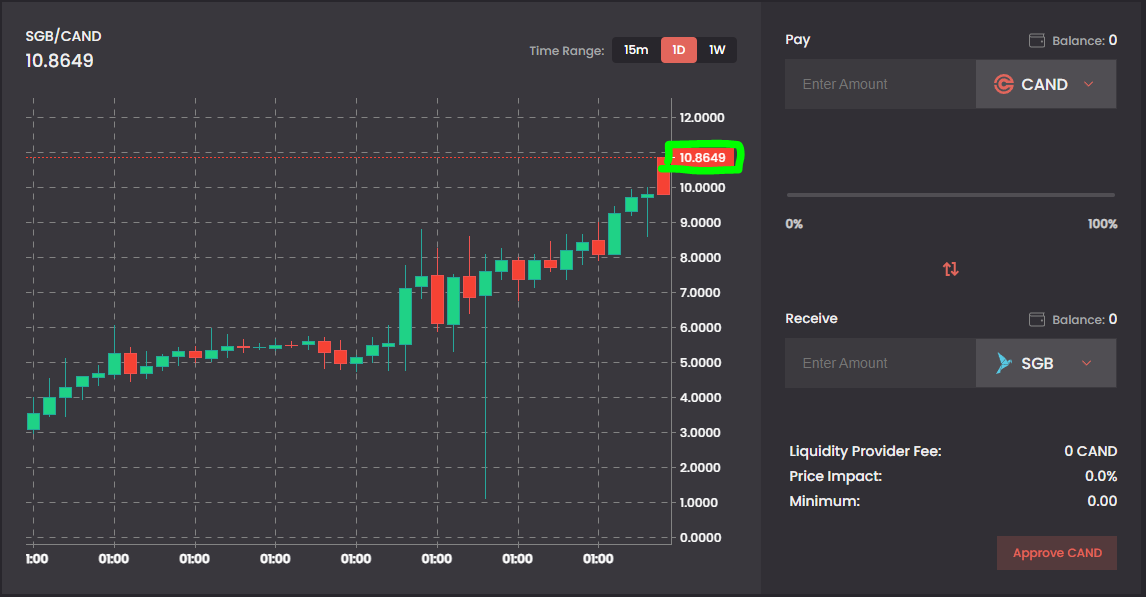Click the swap direction arrows icon
Image resolution: width=1146 pixels, height=597 pixels.
pyautogui.click(x=950, y=269)
